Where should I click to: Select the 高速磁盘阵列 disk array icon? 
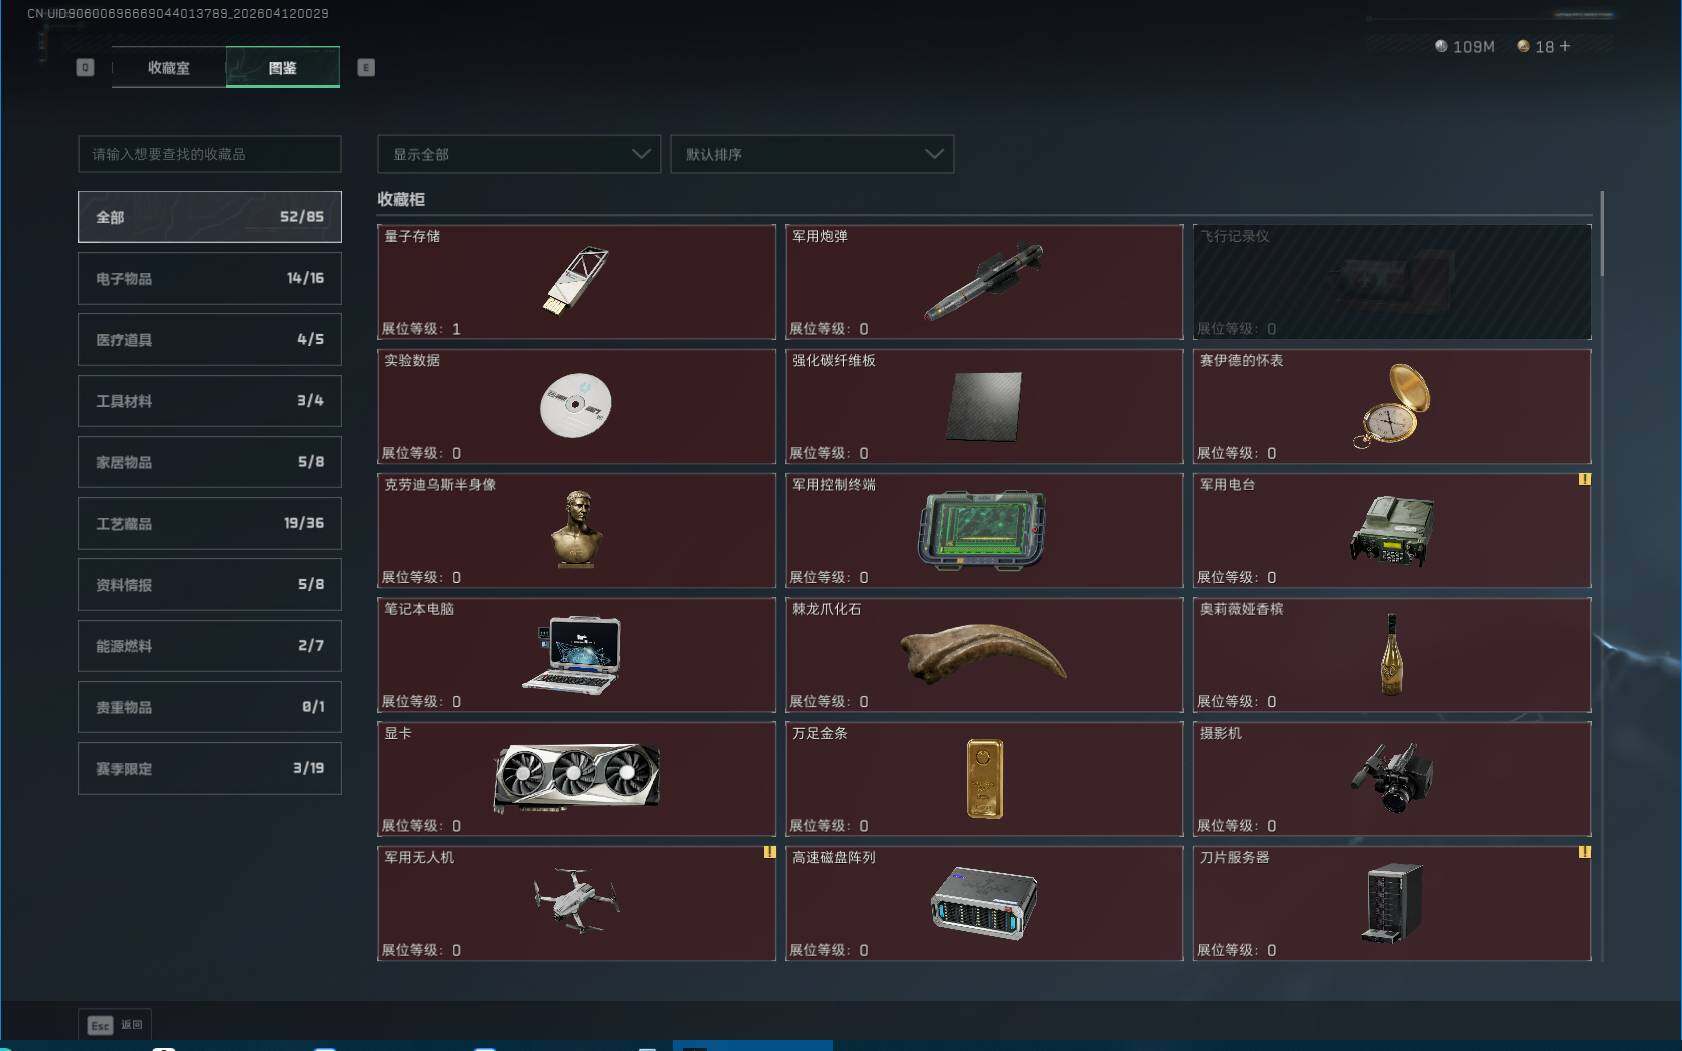[x=984, y=902]
